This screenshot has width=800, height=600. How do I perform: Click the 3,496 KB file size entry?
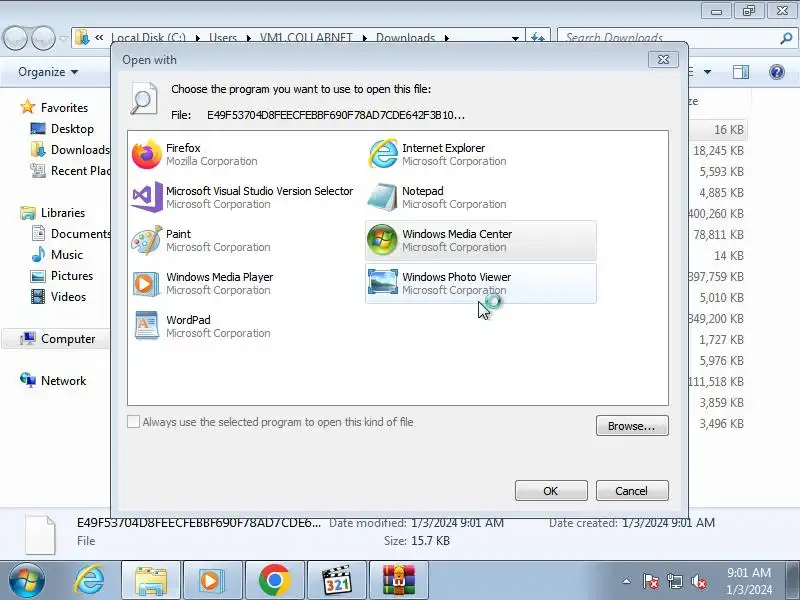(x=721, y=423)
